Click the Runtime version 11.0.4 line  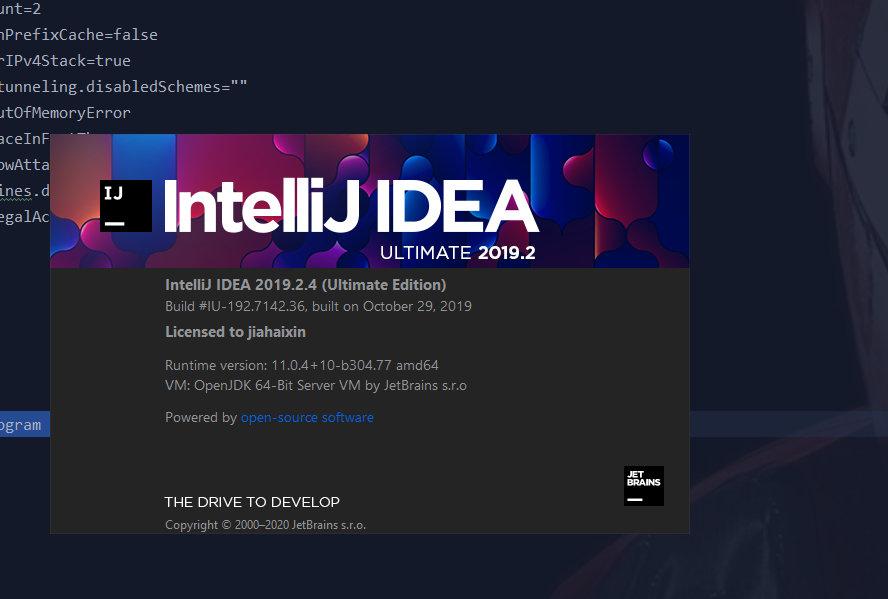coord(302,365)
